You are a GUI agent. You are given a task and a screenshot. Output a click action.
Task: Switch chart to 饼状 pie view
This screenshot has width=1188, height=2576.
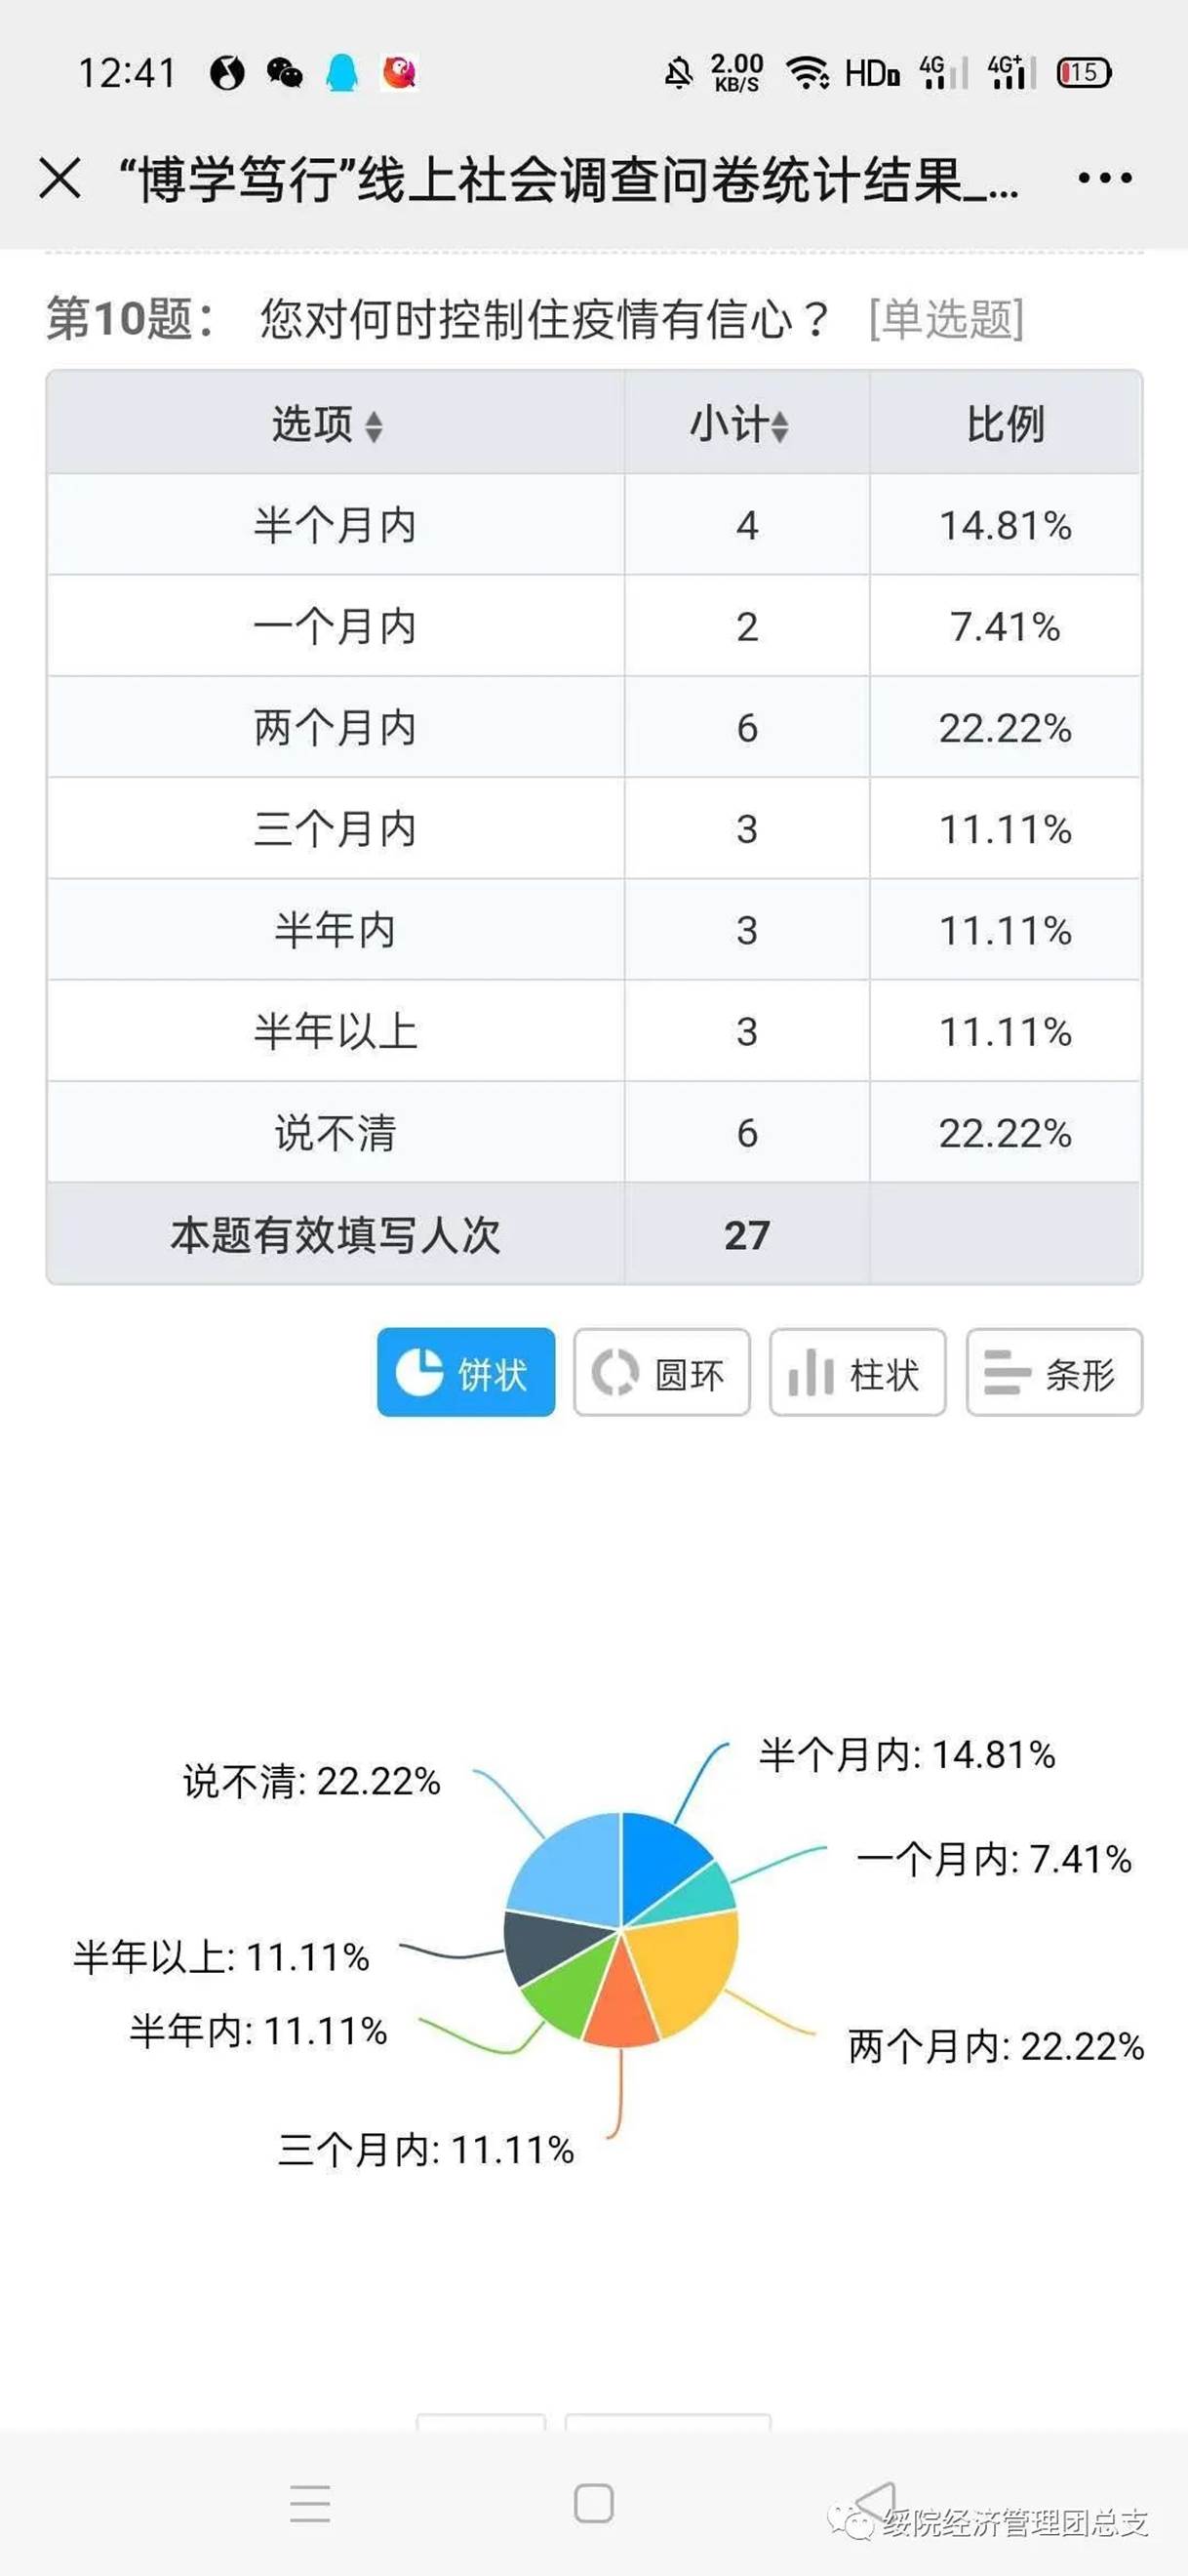pyautogui.click(x=465, y=1372)
